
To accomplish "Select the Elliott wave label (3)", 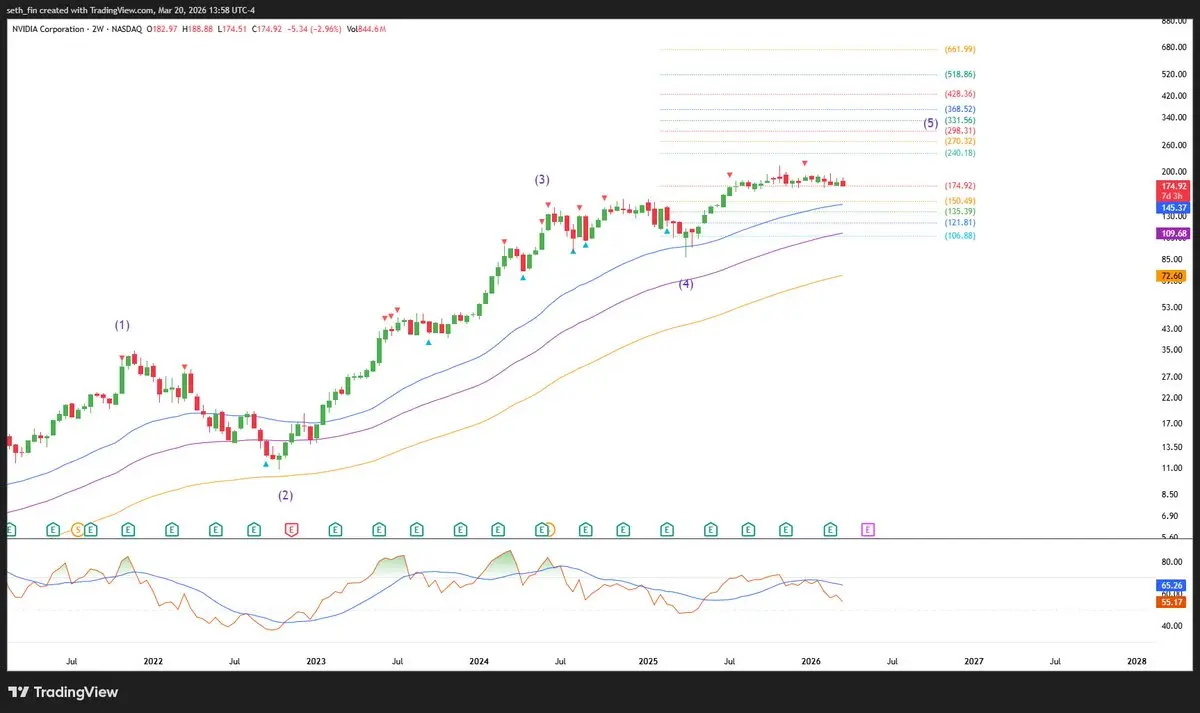I will 541,180.
